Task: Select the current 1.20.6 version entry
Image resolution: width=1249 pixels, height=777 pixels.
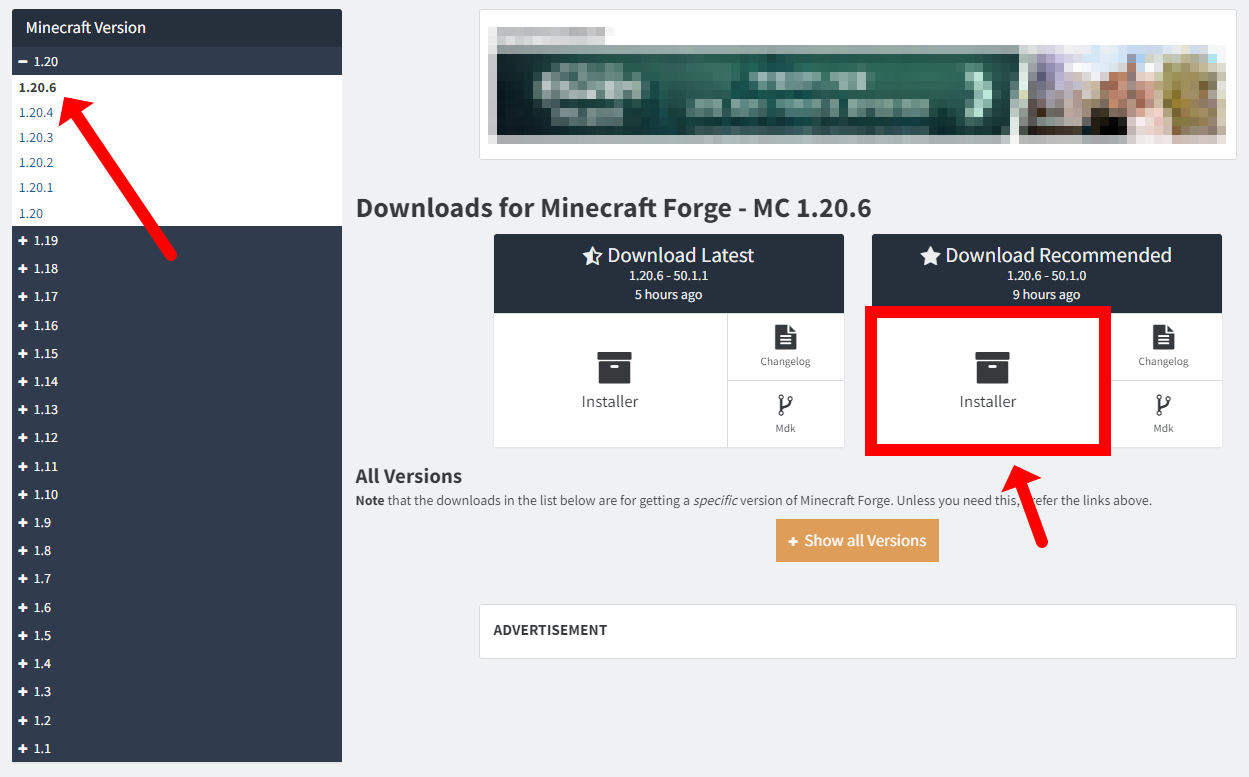Action: [37, 87]
